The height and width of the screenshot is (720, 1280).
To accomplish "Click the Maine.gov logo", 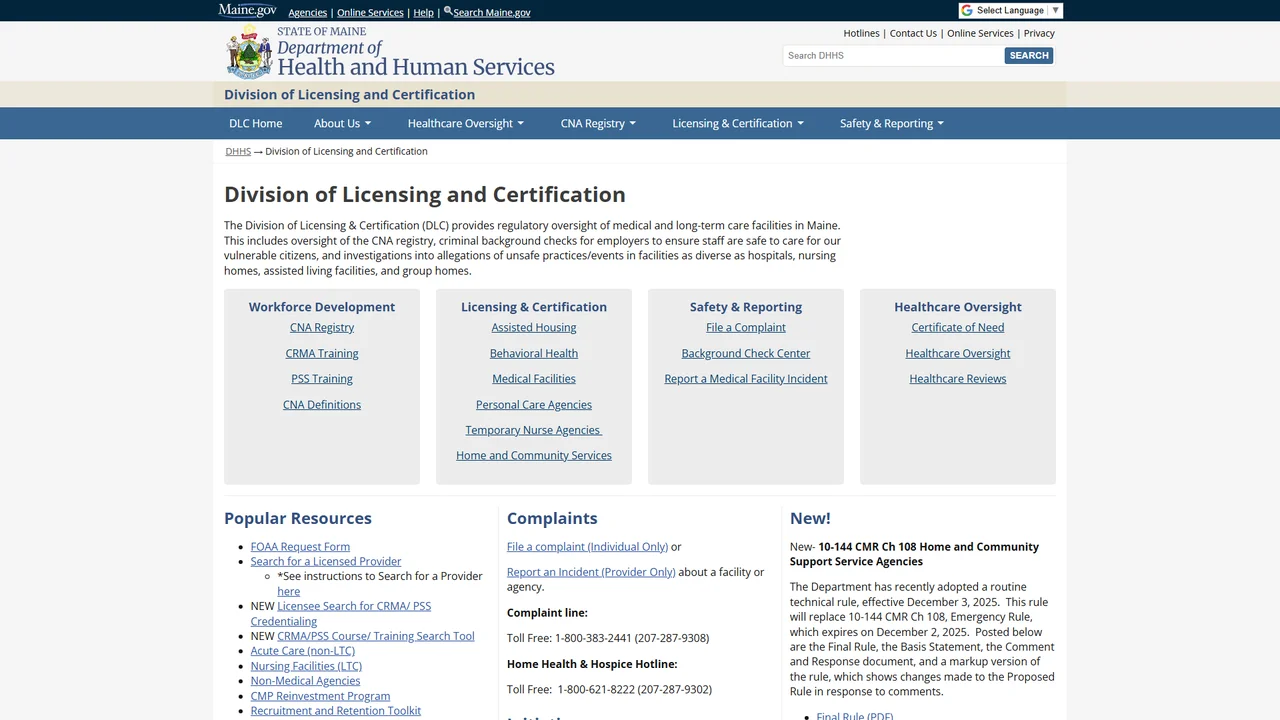I will pyautogui.click(x=247, y=10).
